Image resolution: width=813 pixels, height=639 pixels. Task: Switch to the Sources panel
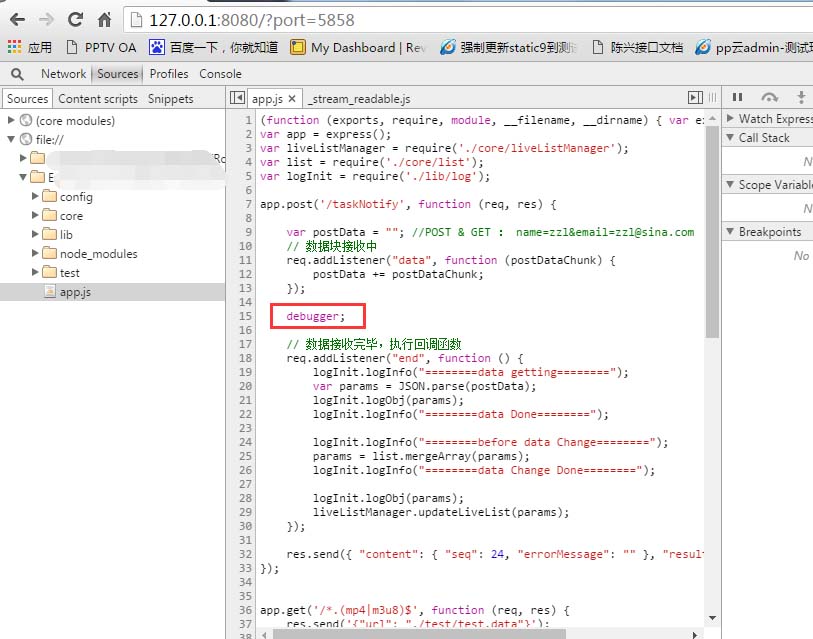[118, 74]
